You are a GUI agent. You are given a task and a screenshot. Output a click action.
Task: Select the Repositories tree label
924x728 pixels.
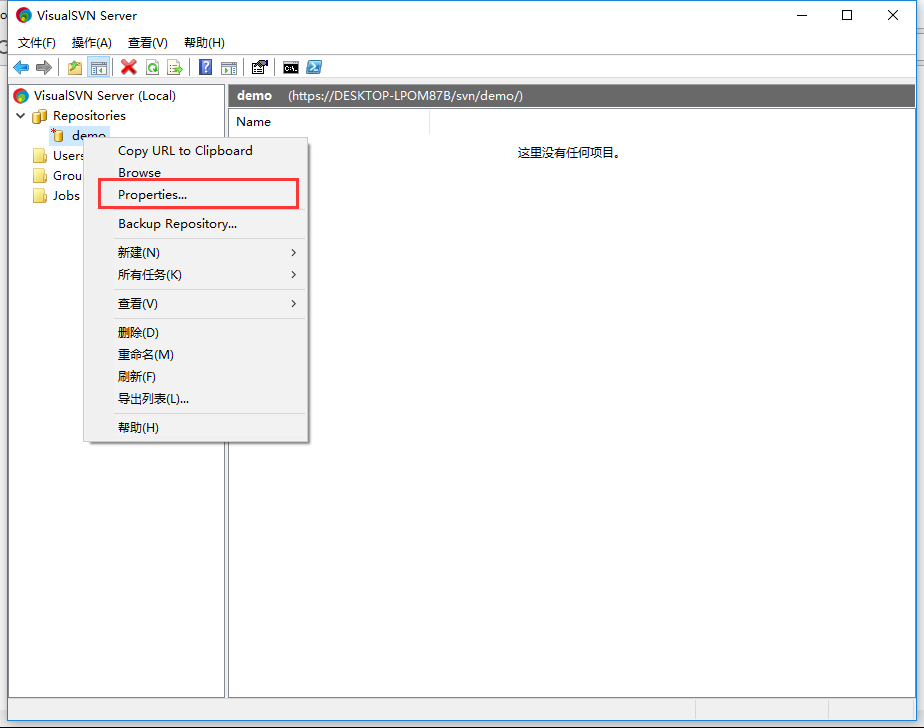coord(89,116)
